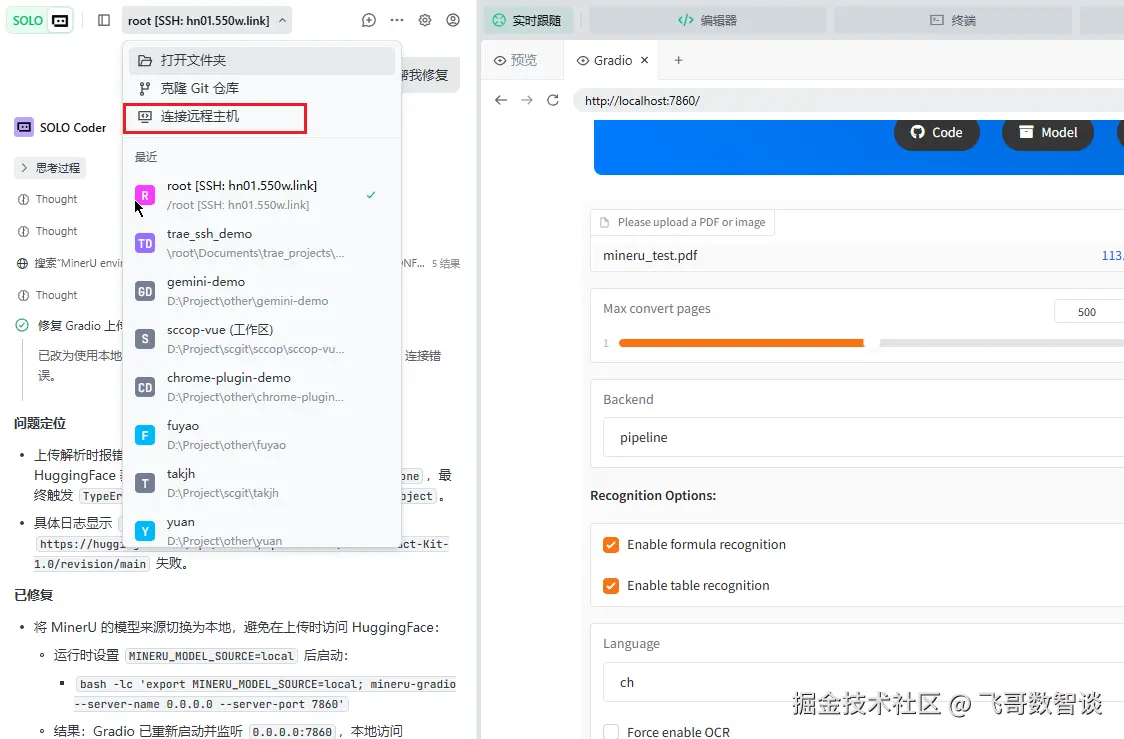Open the Language ch dropdown

click(x=863, y=682)
